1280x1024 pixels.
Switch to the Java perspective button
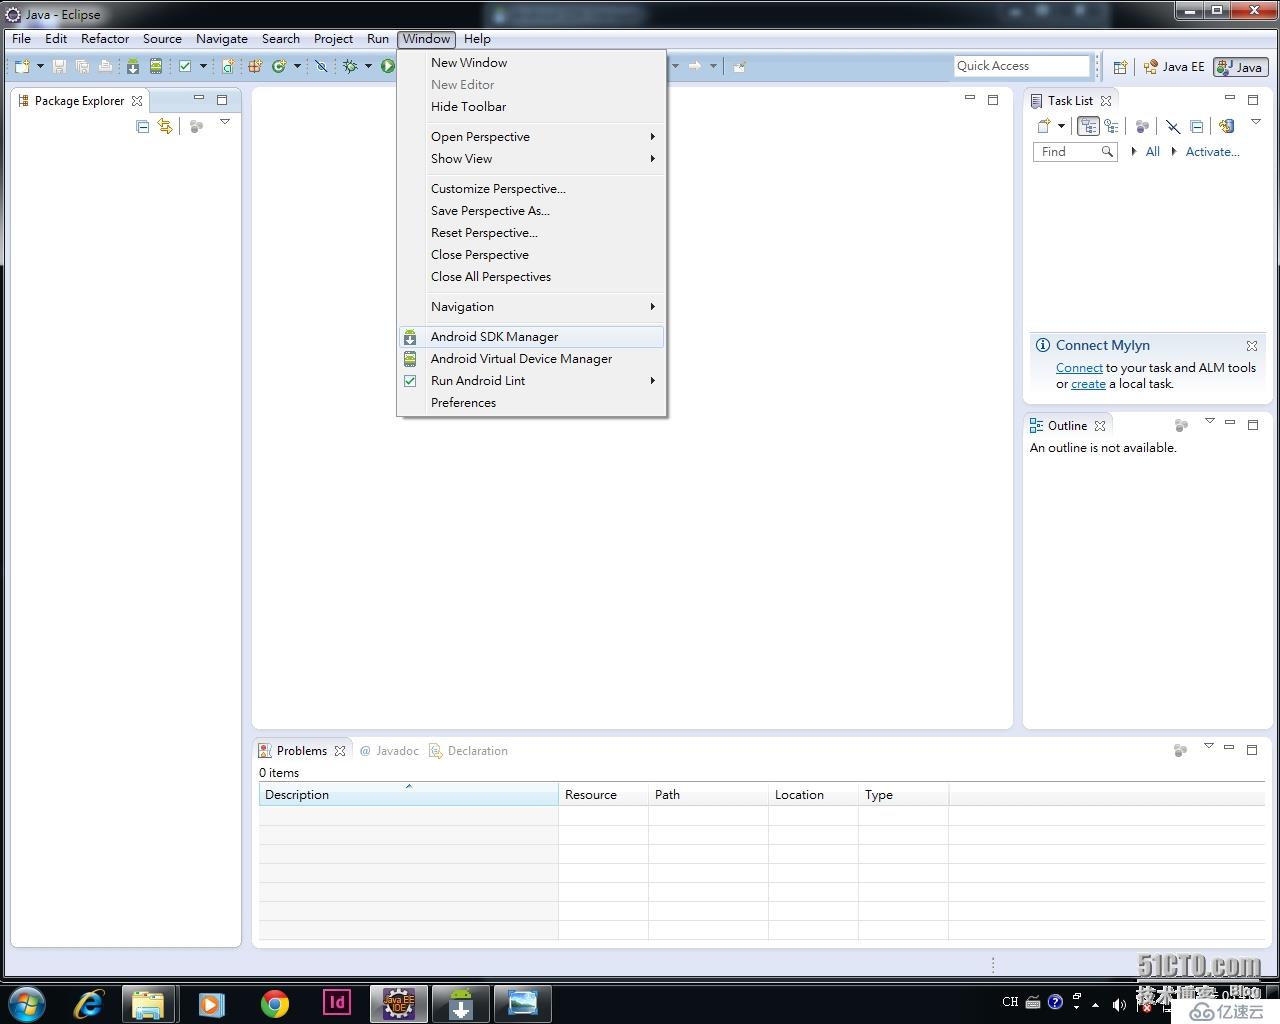1240,67
